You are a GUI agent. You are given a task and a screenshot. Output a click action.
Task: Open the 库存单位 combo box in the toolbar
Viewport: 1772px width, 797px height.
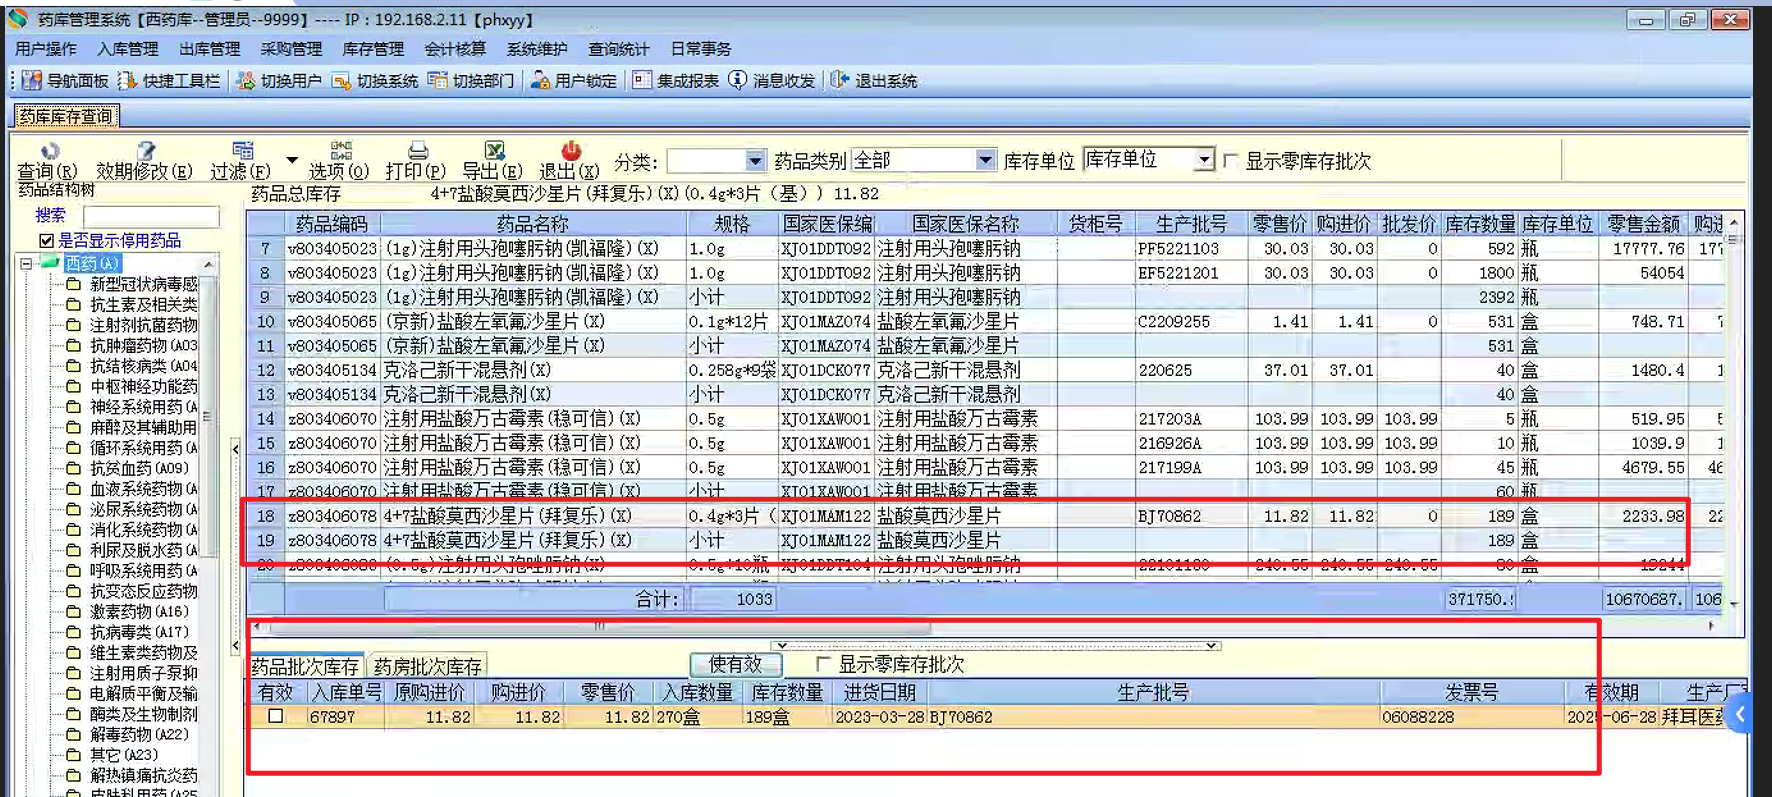click(x=1149, y=159)
